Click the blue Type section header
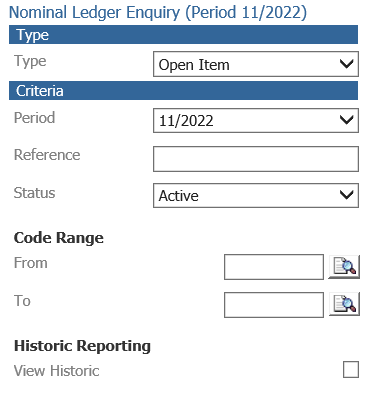 pyautogui.click(x=183, y=34)
